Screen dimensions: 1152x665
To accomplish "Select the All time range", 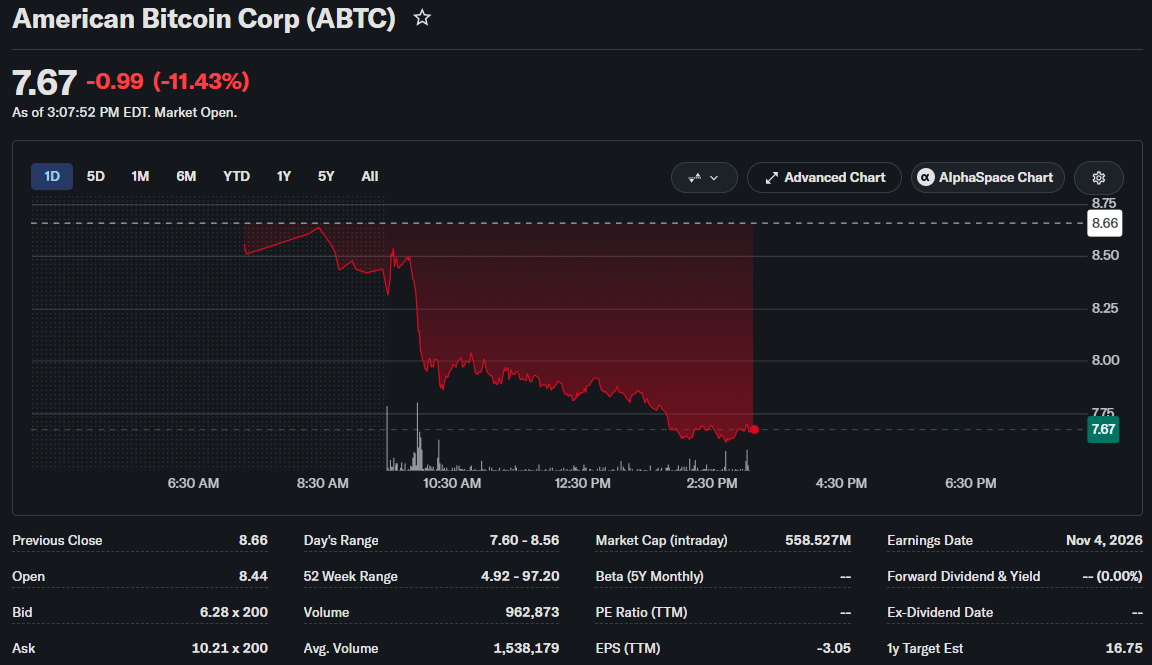I will tap(370, 176).
